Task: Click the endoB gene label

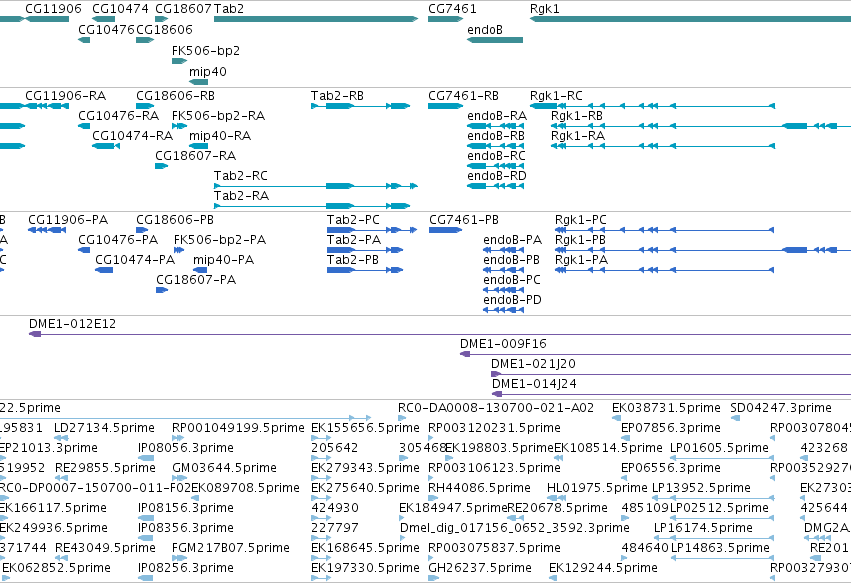Action: tap(485, 29)
